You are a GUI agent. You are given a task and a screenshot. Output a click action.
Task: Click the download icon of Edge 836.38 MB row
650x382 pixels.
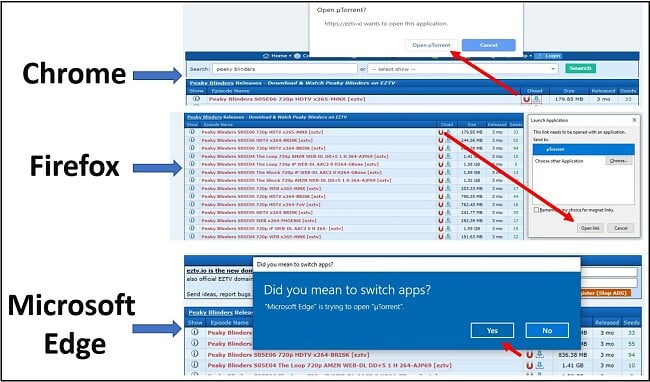click(x=539, y=355)
